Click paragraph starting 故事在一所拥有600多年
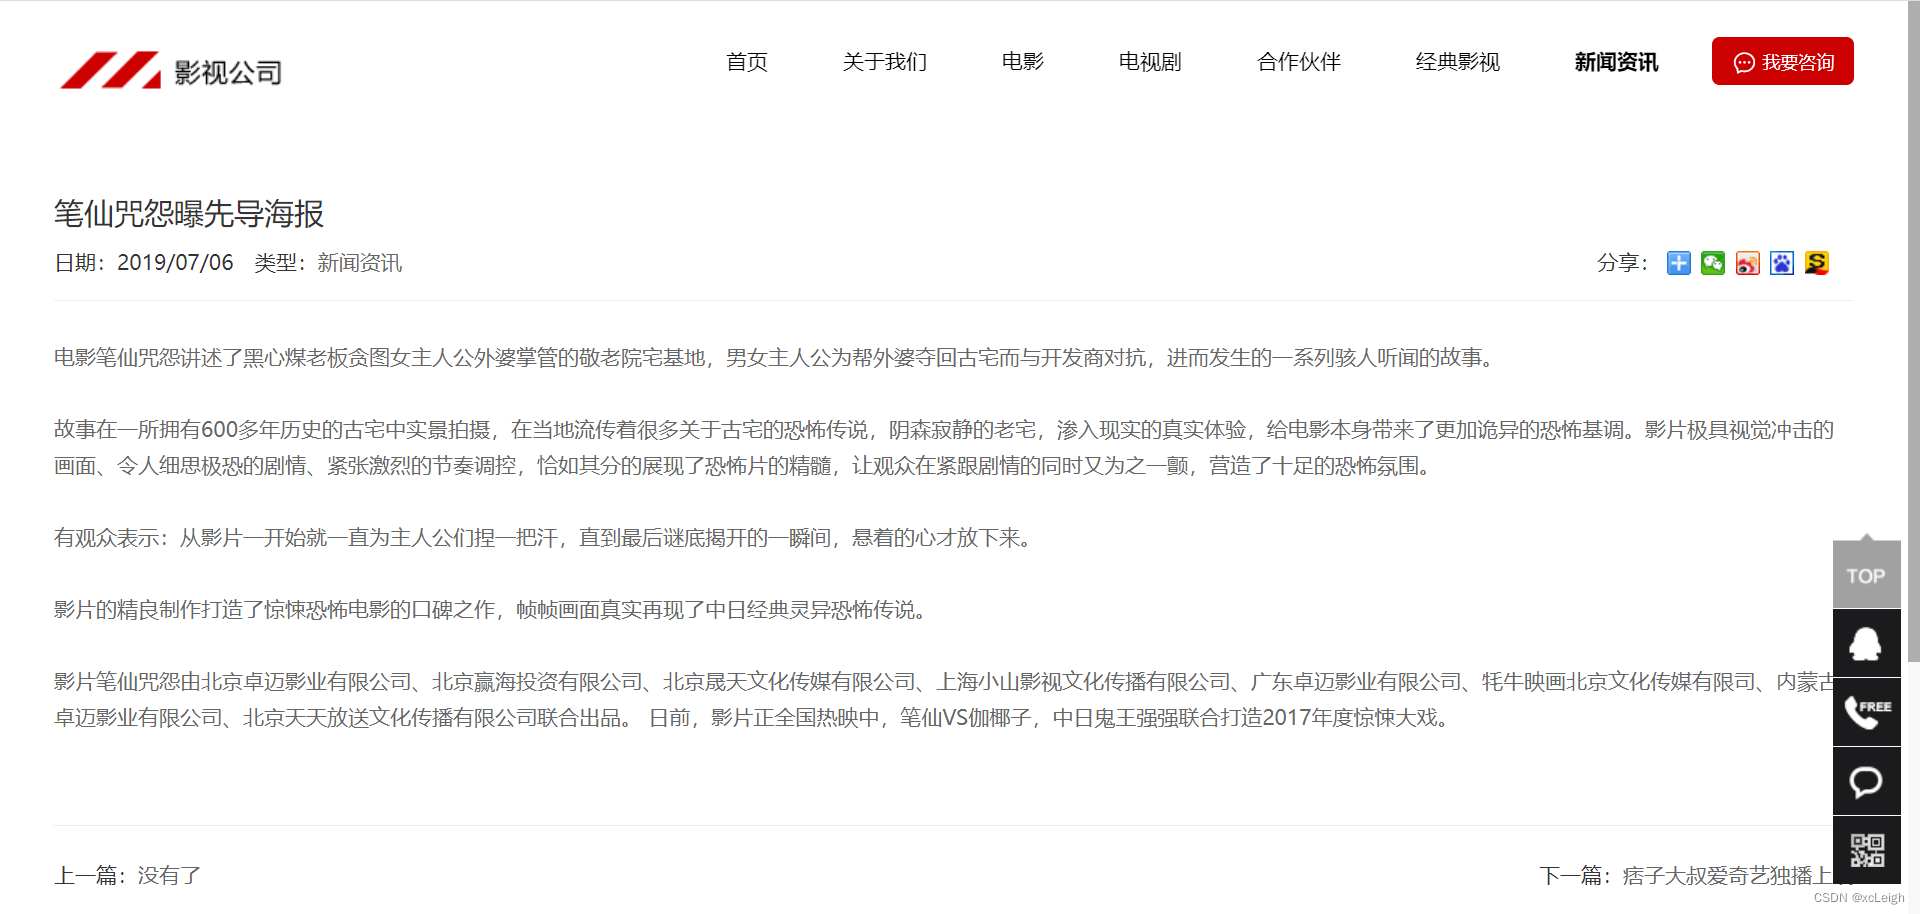 pyautogui.click(x=944, y=448)
